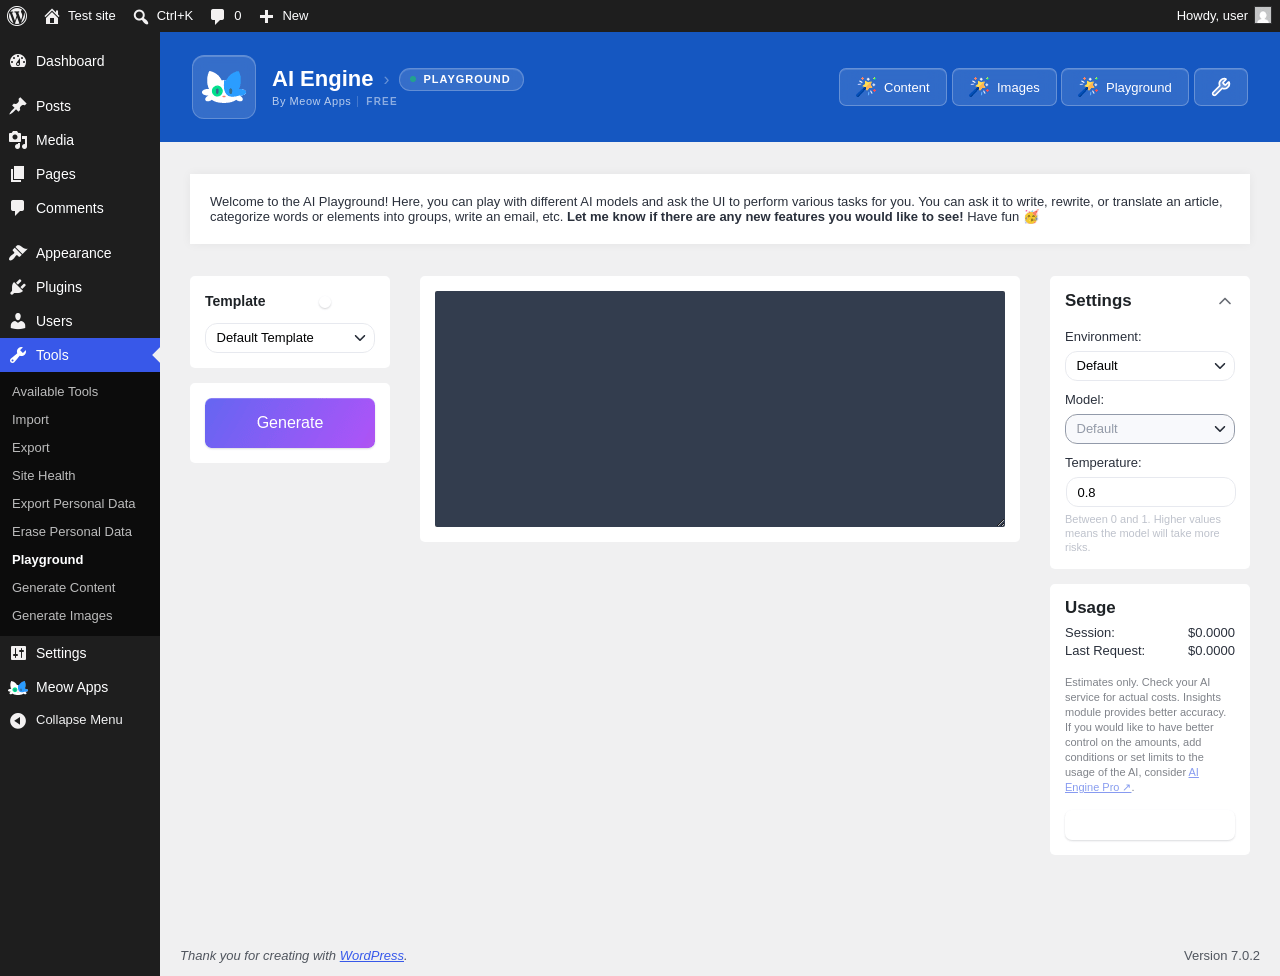Open comments bubble in admin bar

point(226,16)
